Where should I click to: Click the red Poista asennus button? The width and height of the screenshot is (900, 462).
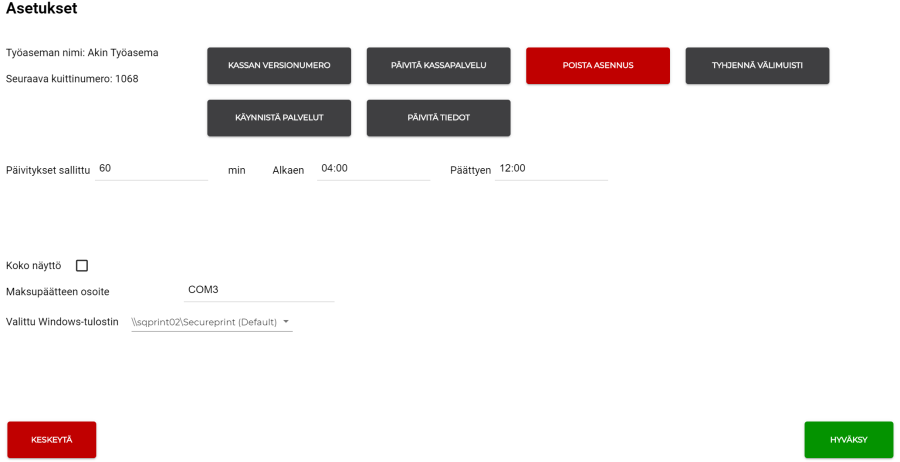[x=597, y=66]
